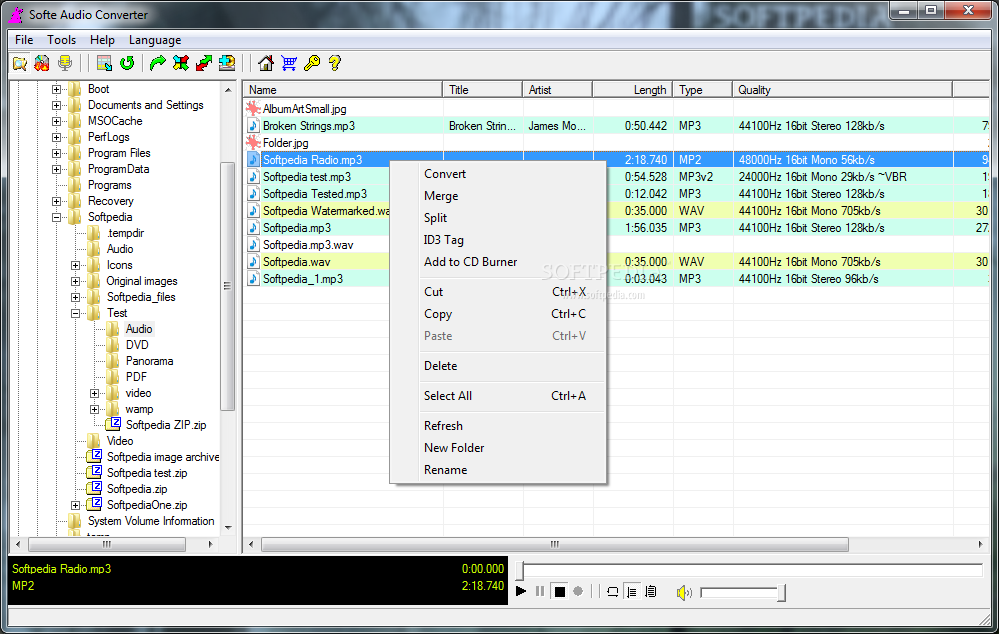Click the yellow key register icon
This screenshot has width=999, height=634.
click(x=312, y=63)
